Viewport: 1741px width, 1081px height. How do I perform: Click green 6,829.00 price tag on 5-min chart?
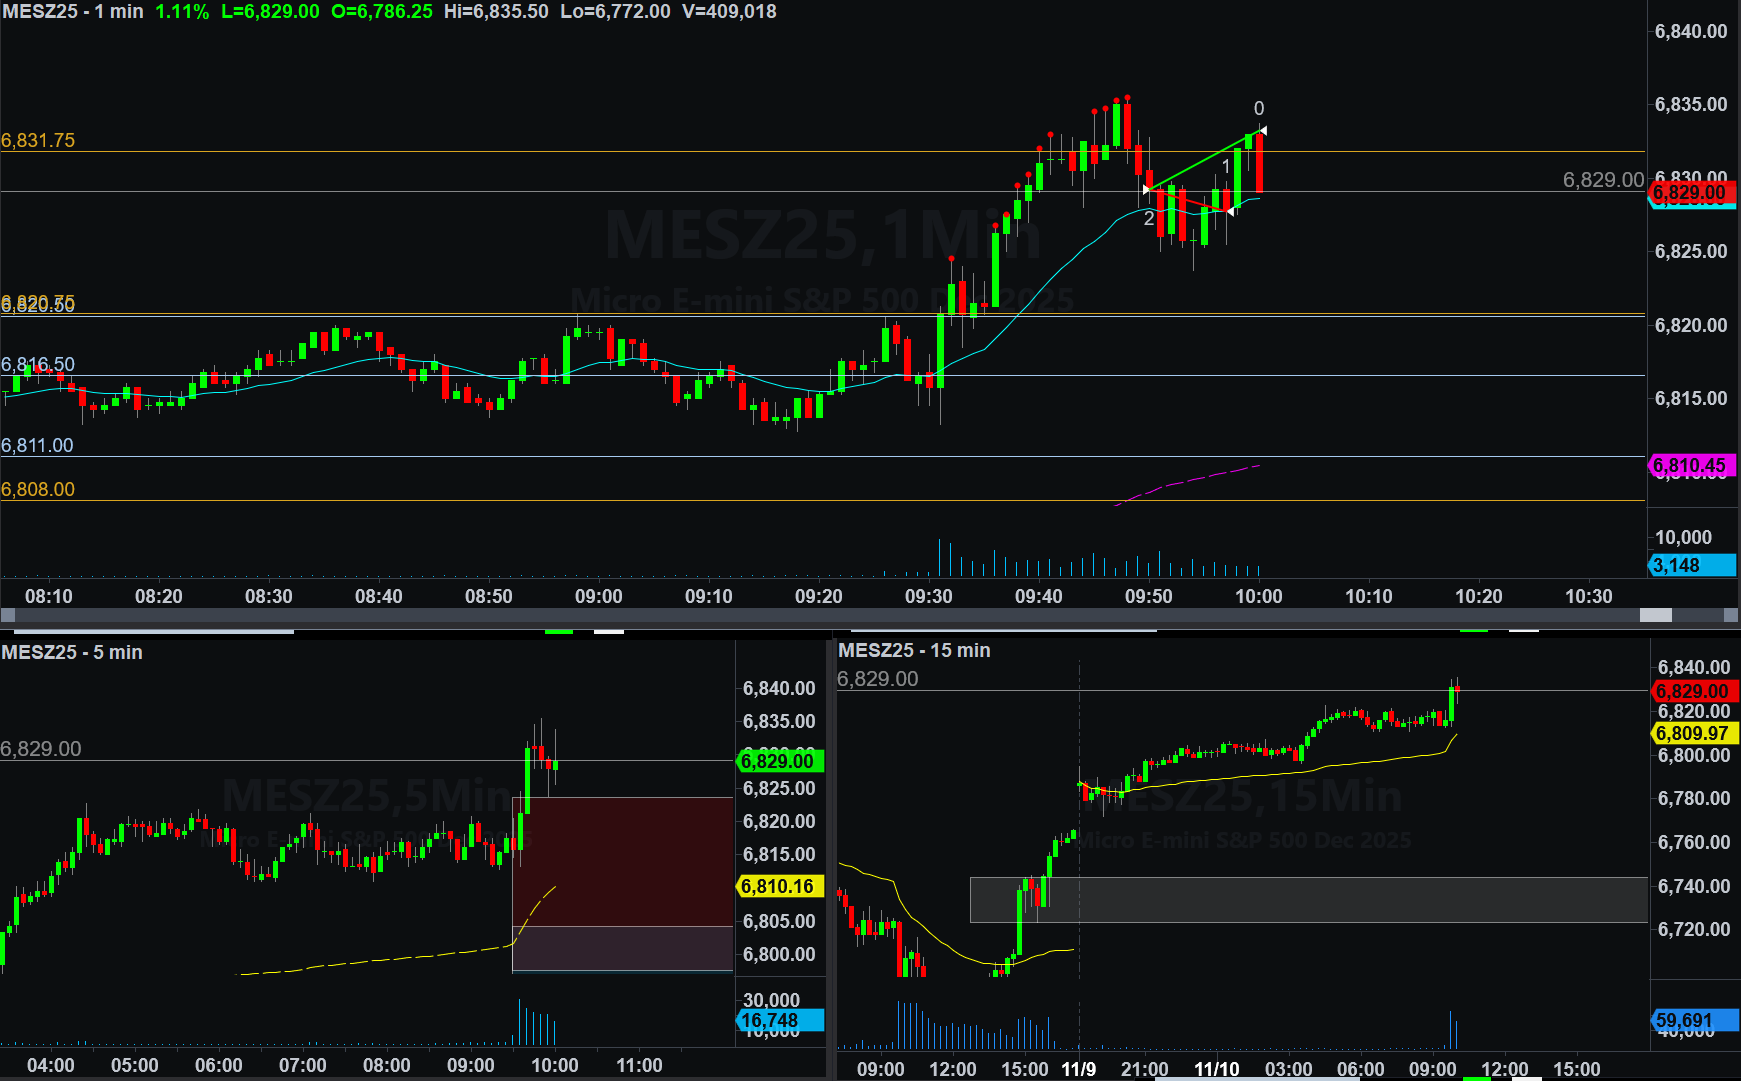(779, 761)
